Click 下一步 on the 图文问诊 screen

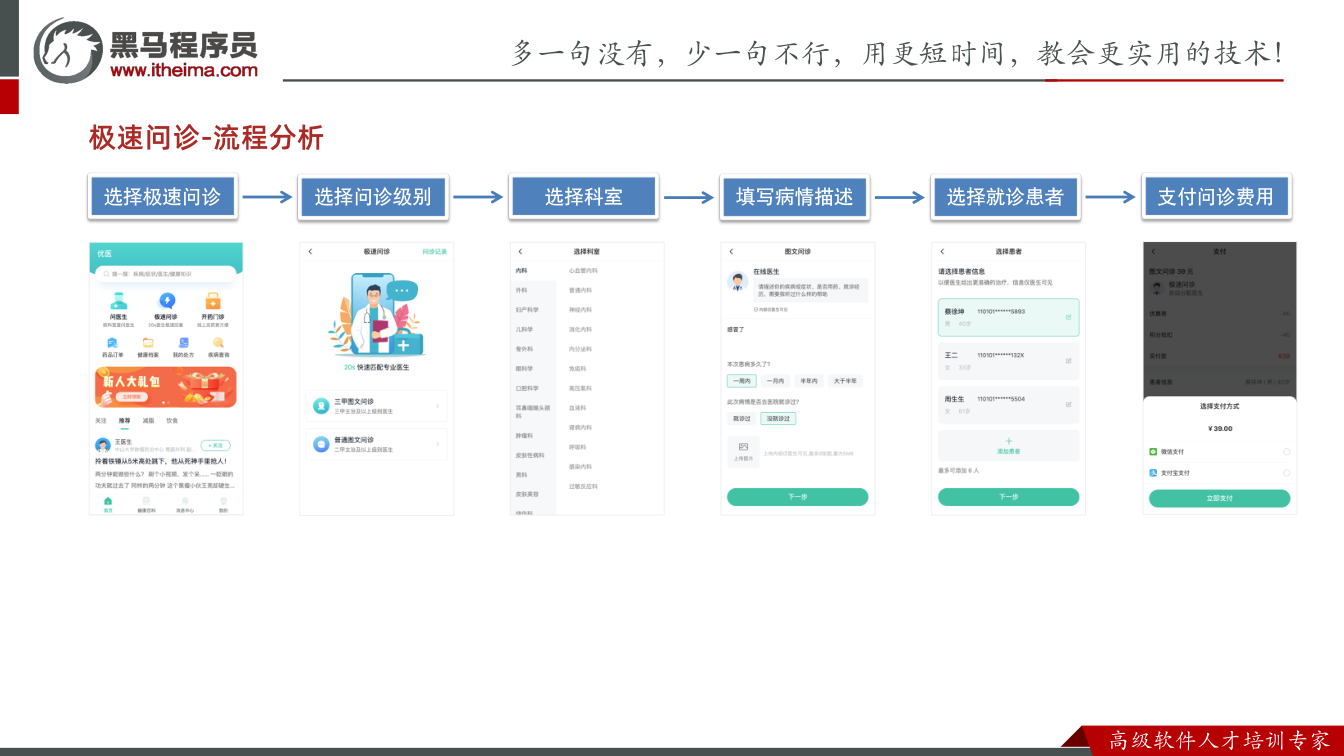click(x=797, y=497)
